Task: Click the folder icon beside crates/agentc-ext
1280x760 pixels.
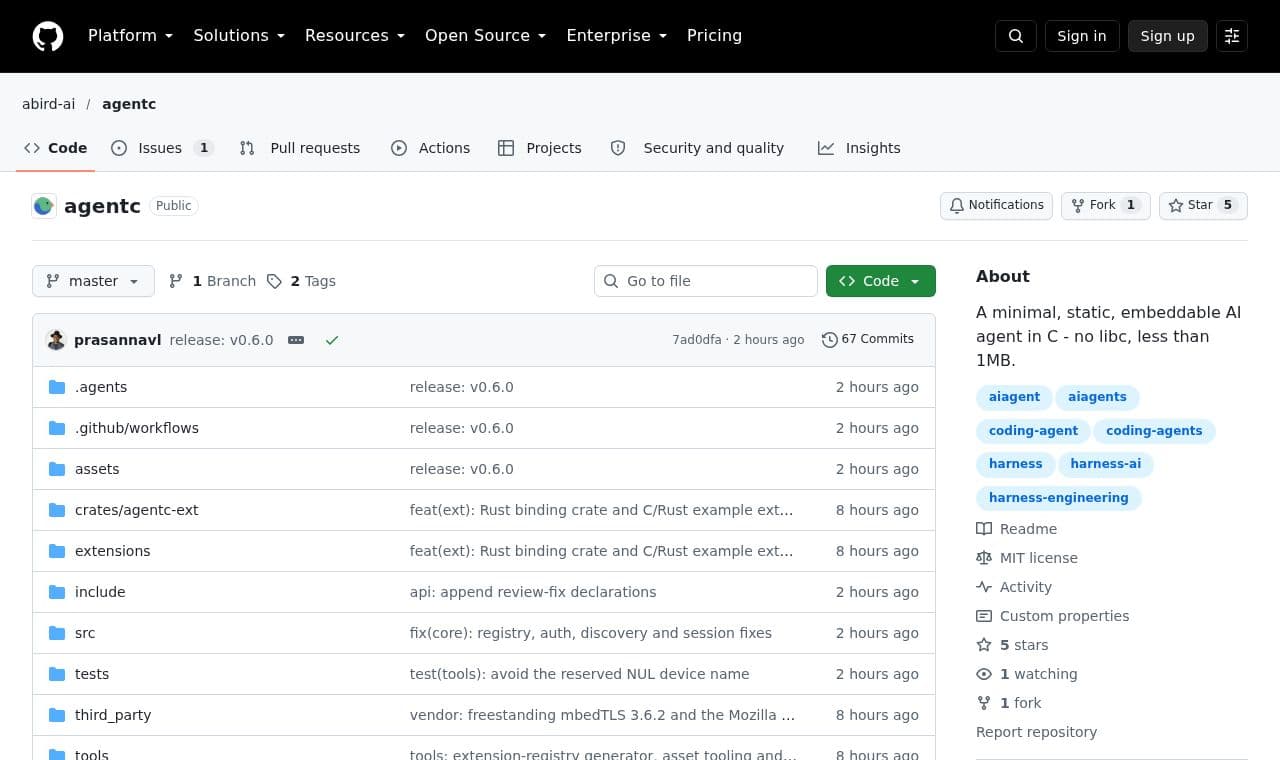Action: (x=57, y=510)
